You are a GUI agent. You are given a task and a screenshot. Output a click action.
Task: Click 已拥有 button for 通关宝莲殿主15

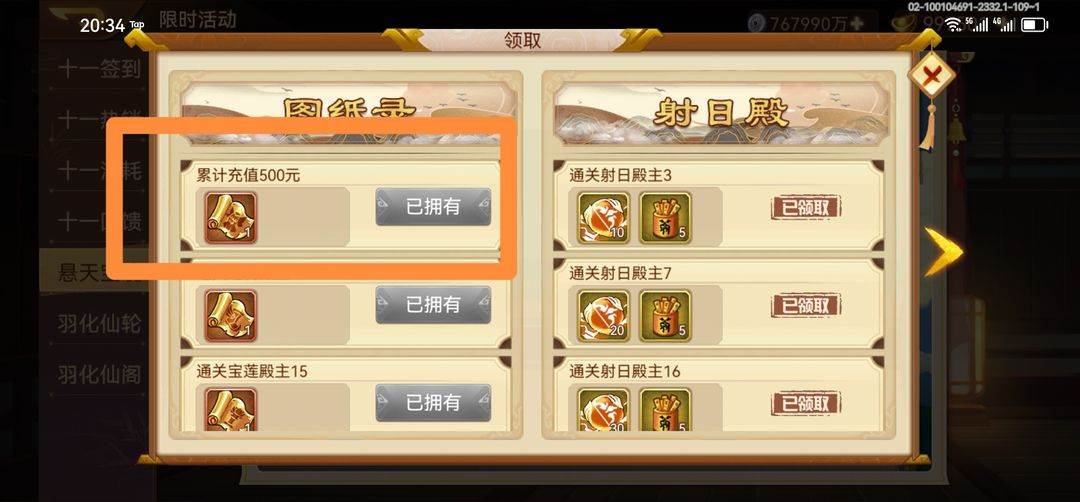[x=433, y=402]
